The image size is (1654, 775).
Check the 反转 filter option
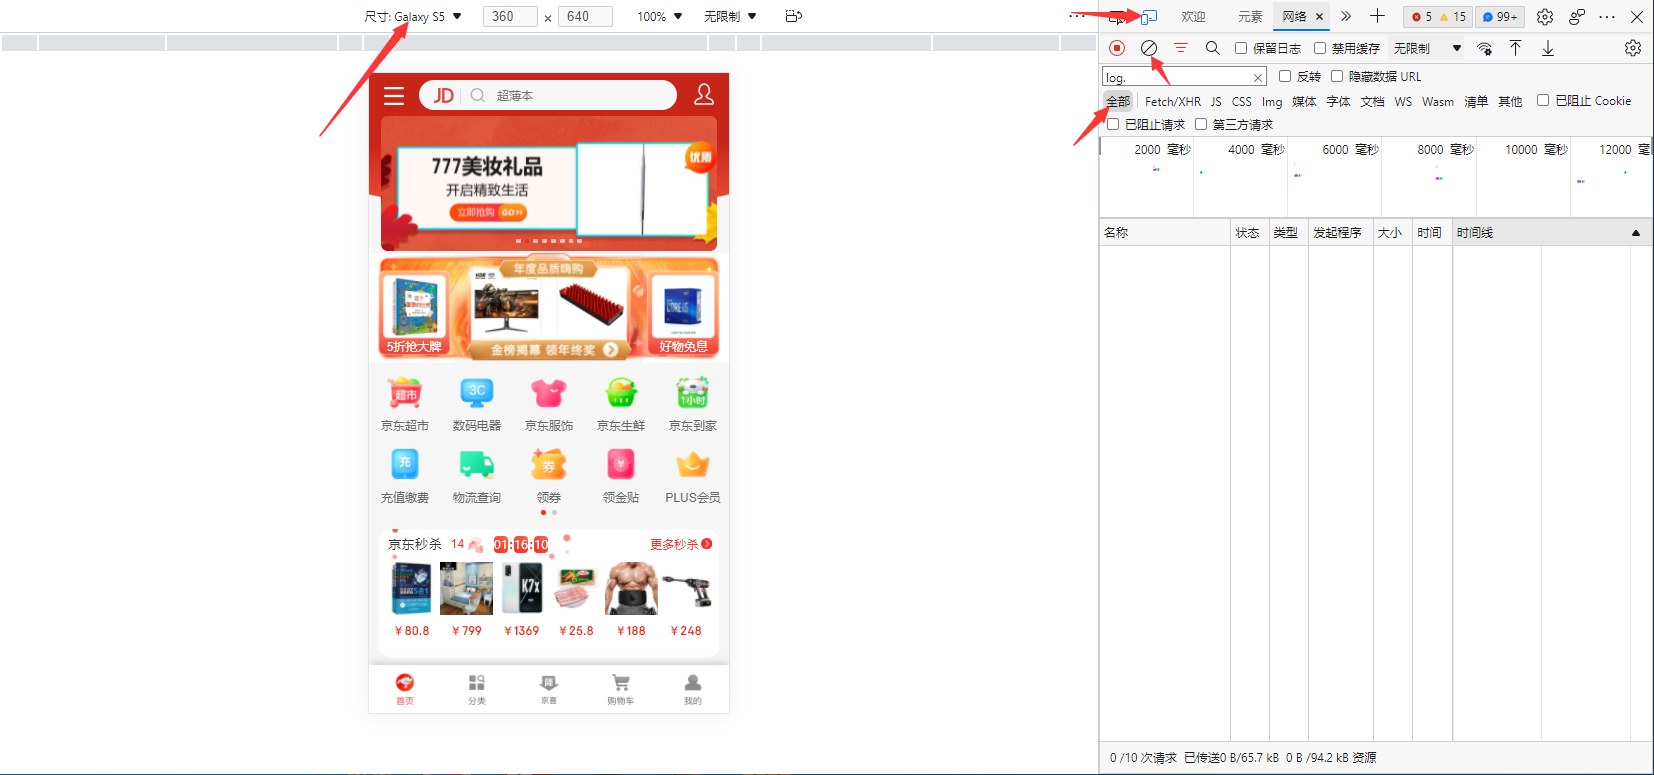[x=1285, y=76]
